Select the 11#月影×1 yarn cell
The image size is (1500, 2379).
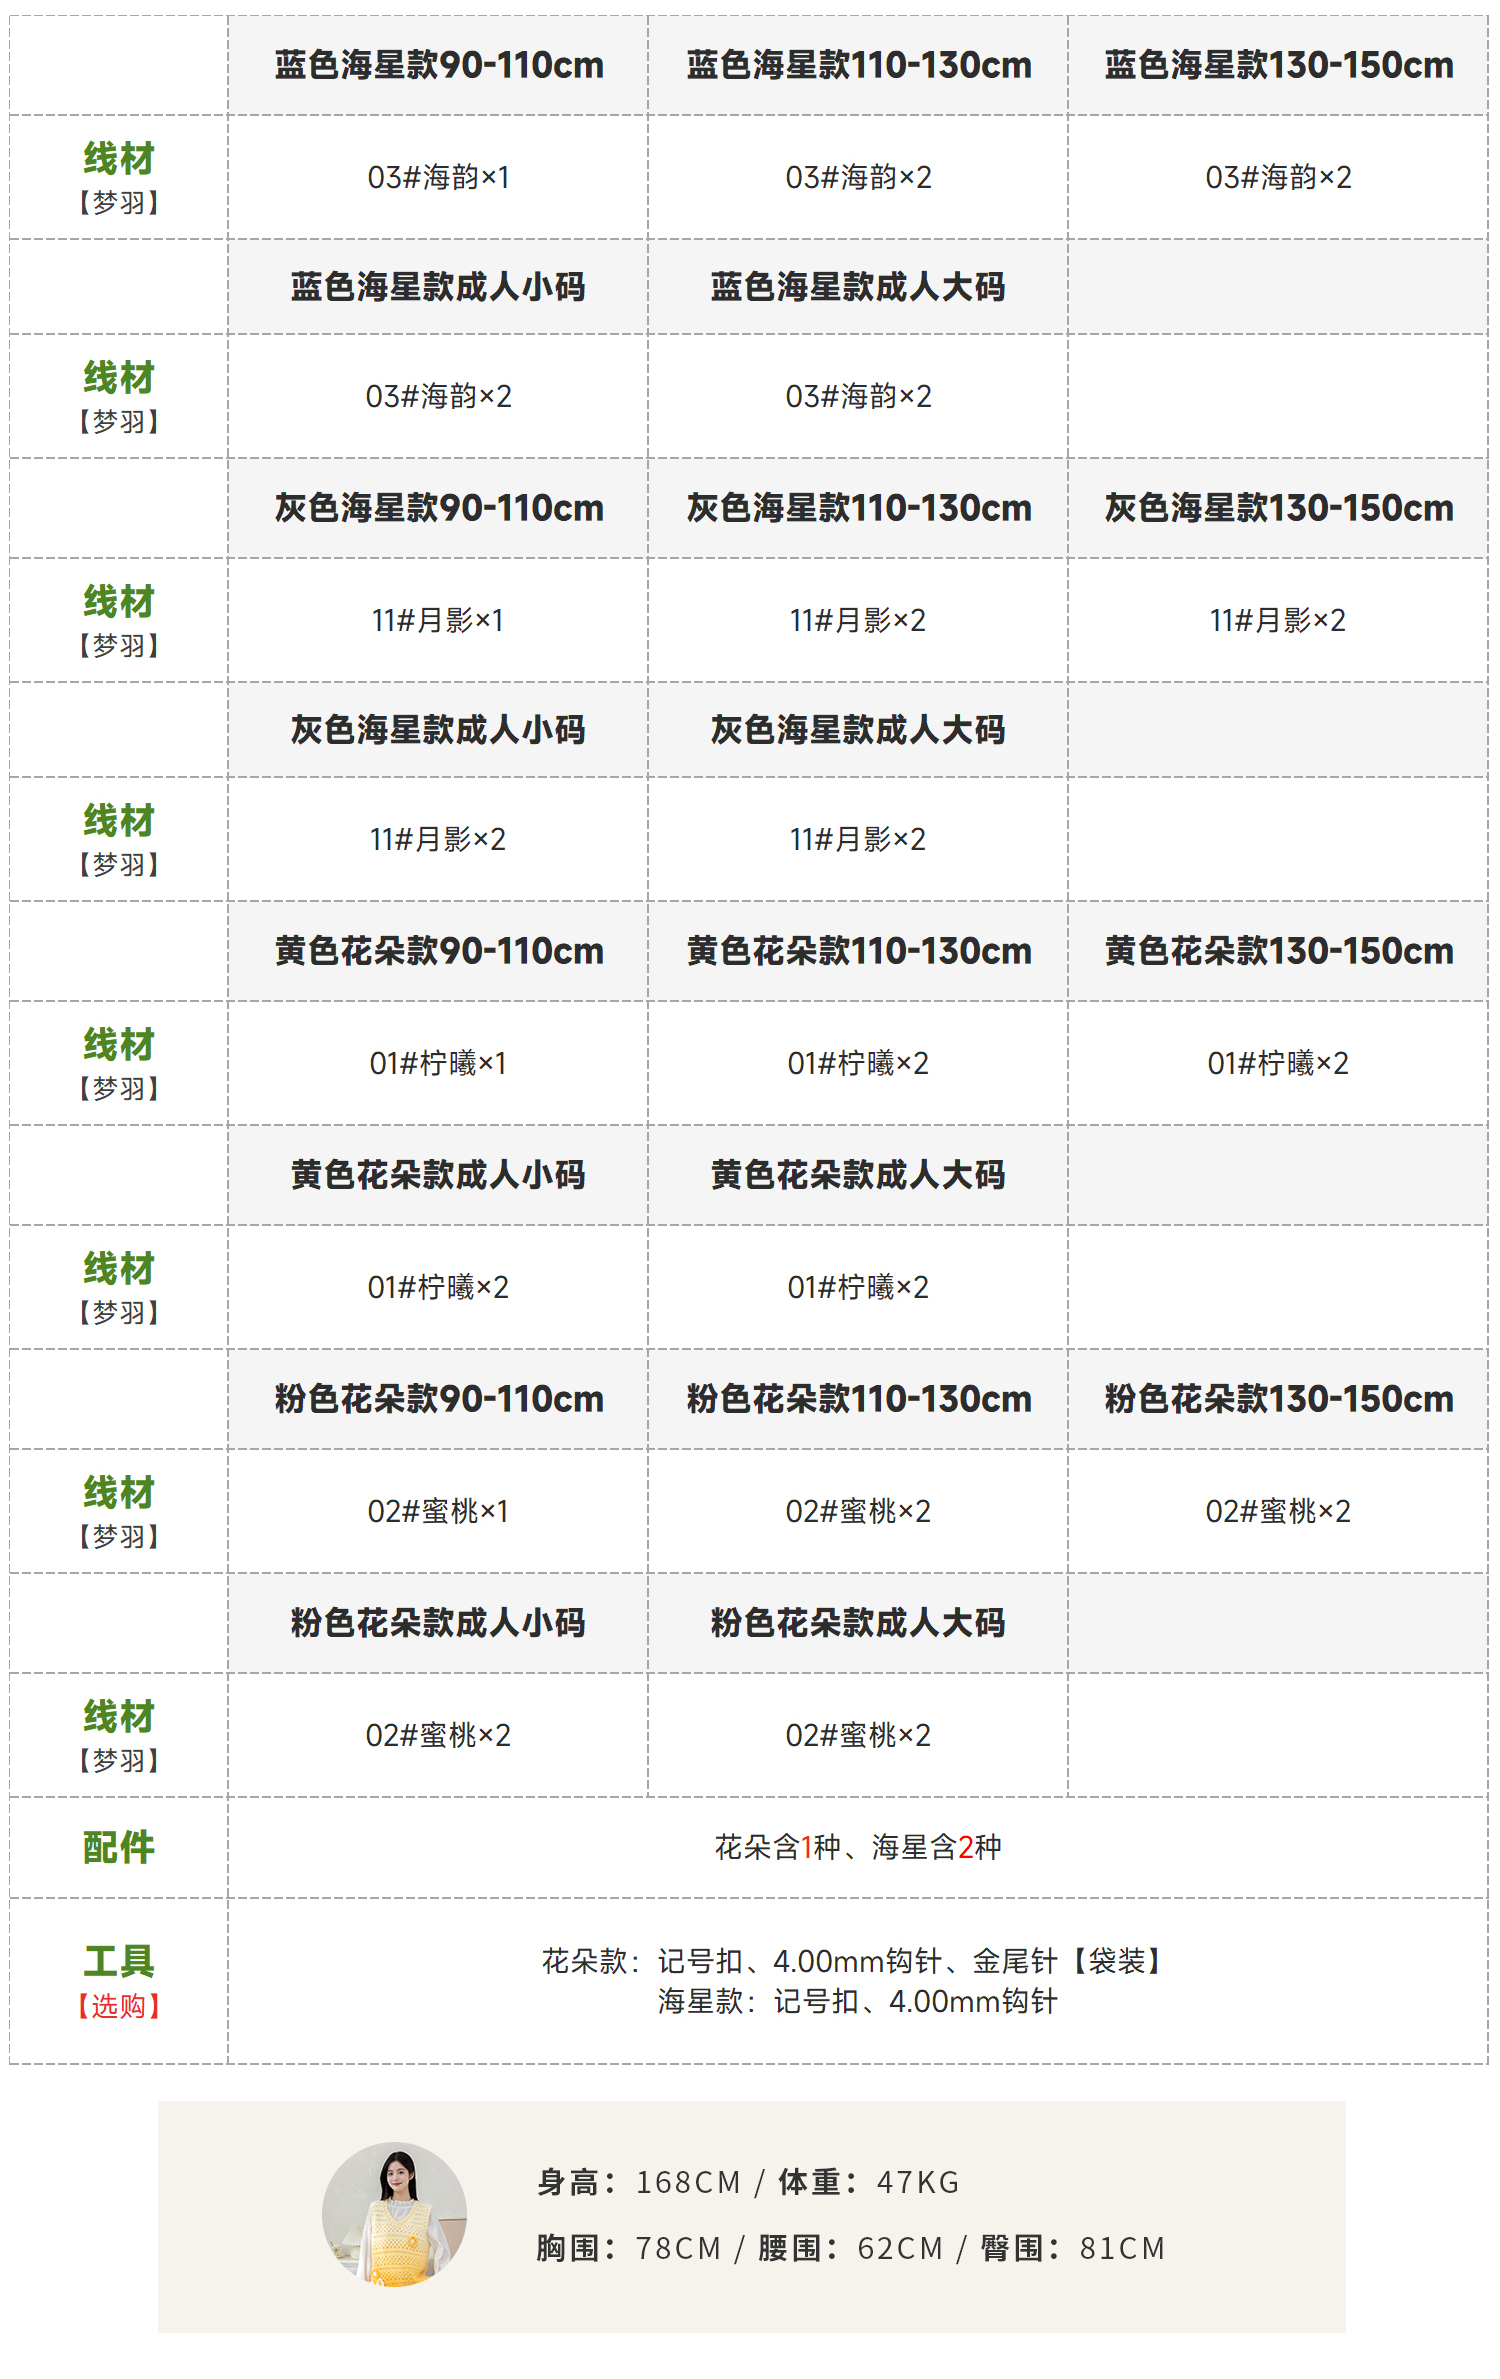point(438,621)
